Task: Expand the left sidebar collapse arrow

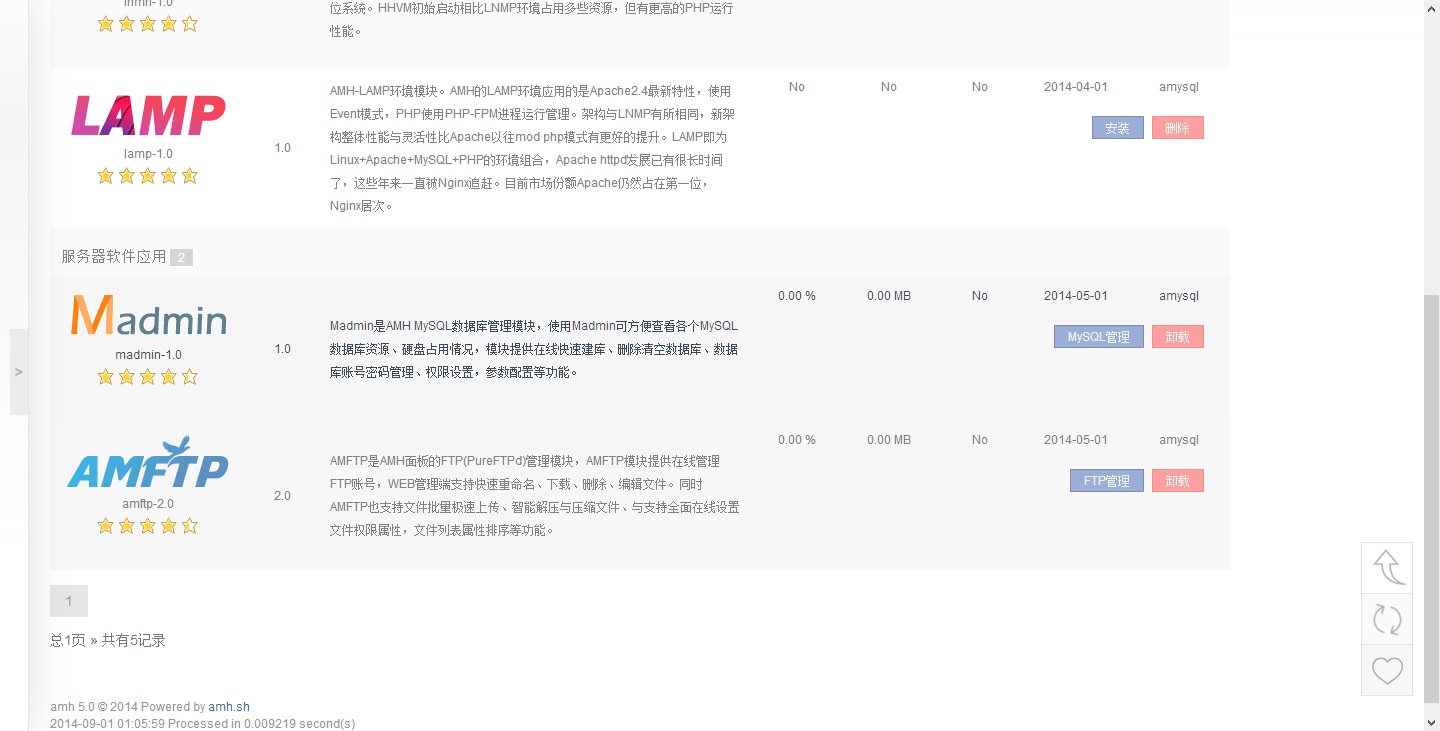Action: pyautogui.click(x=18, y=372)
